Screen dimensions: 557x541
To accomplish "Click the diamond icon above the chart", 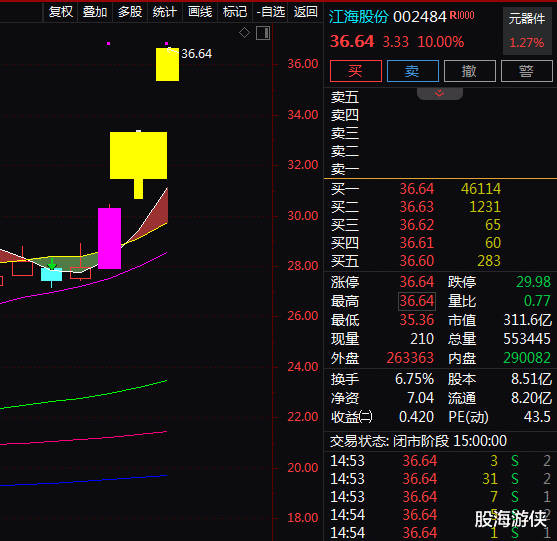I will [244, 33].
